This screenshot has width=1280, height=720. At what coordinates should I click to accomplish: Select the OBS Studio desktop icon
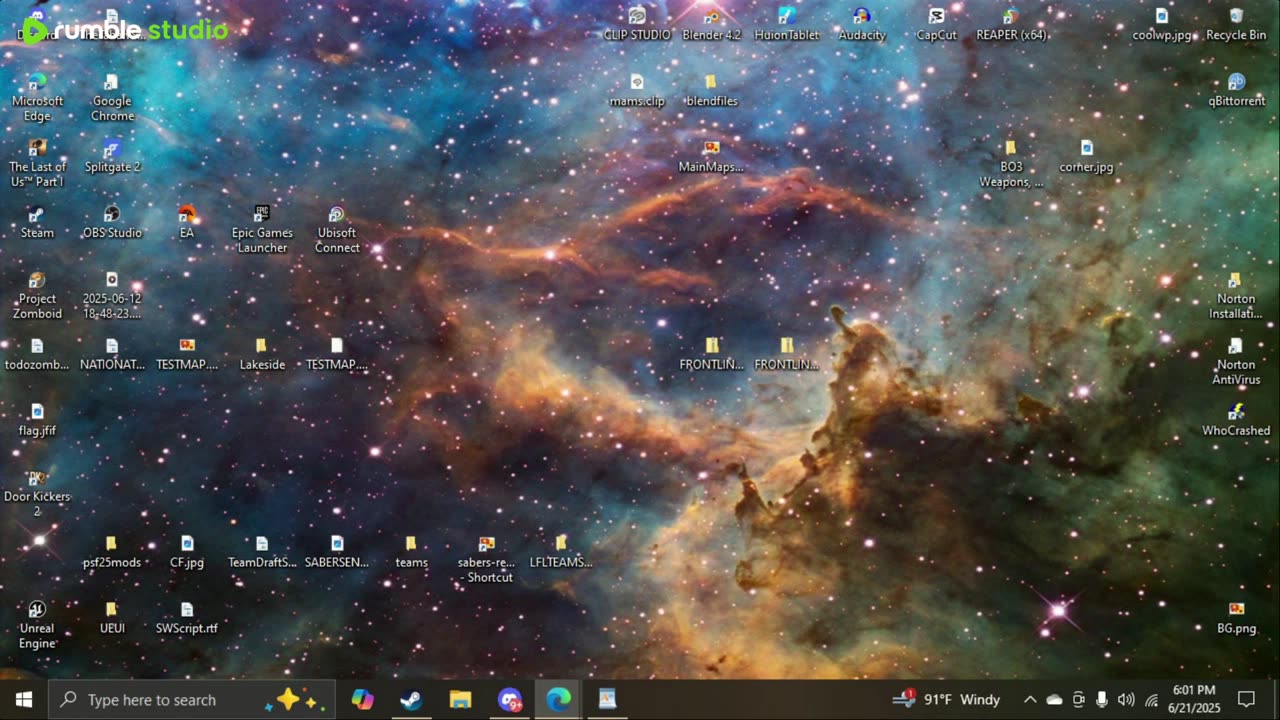[x=112, y=222]
